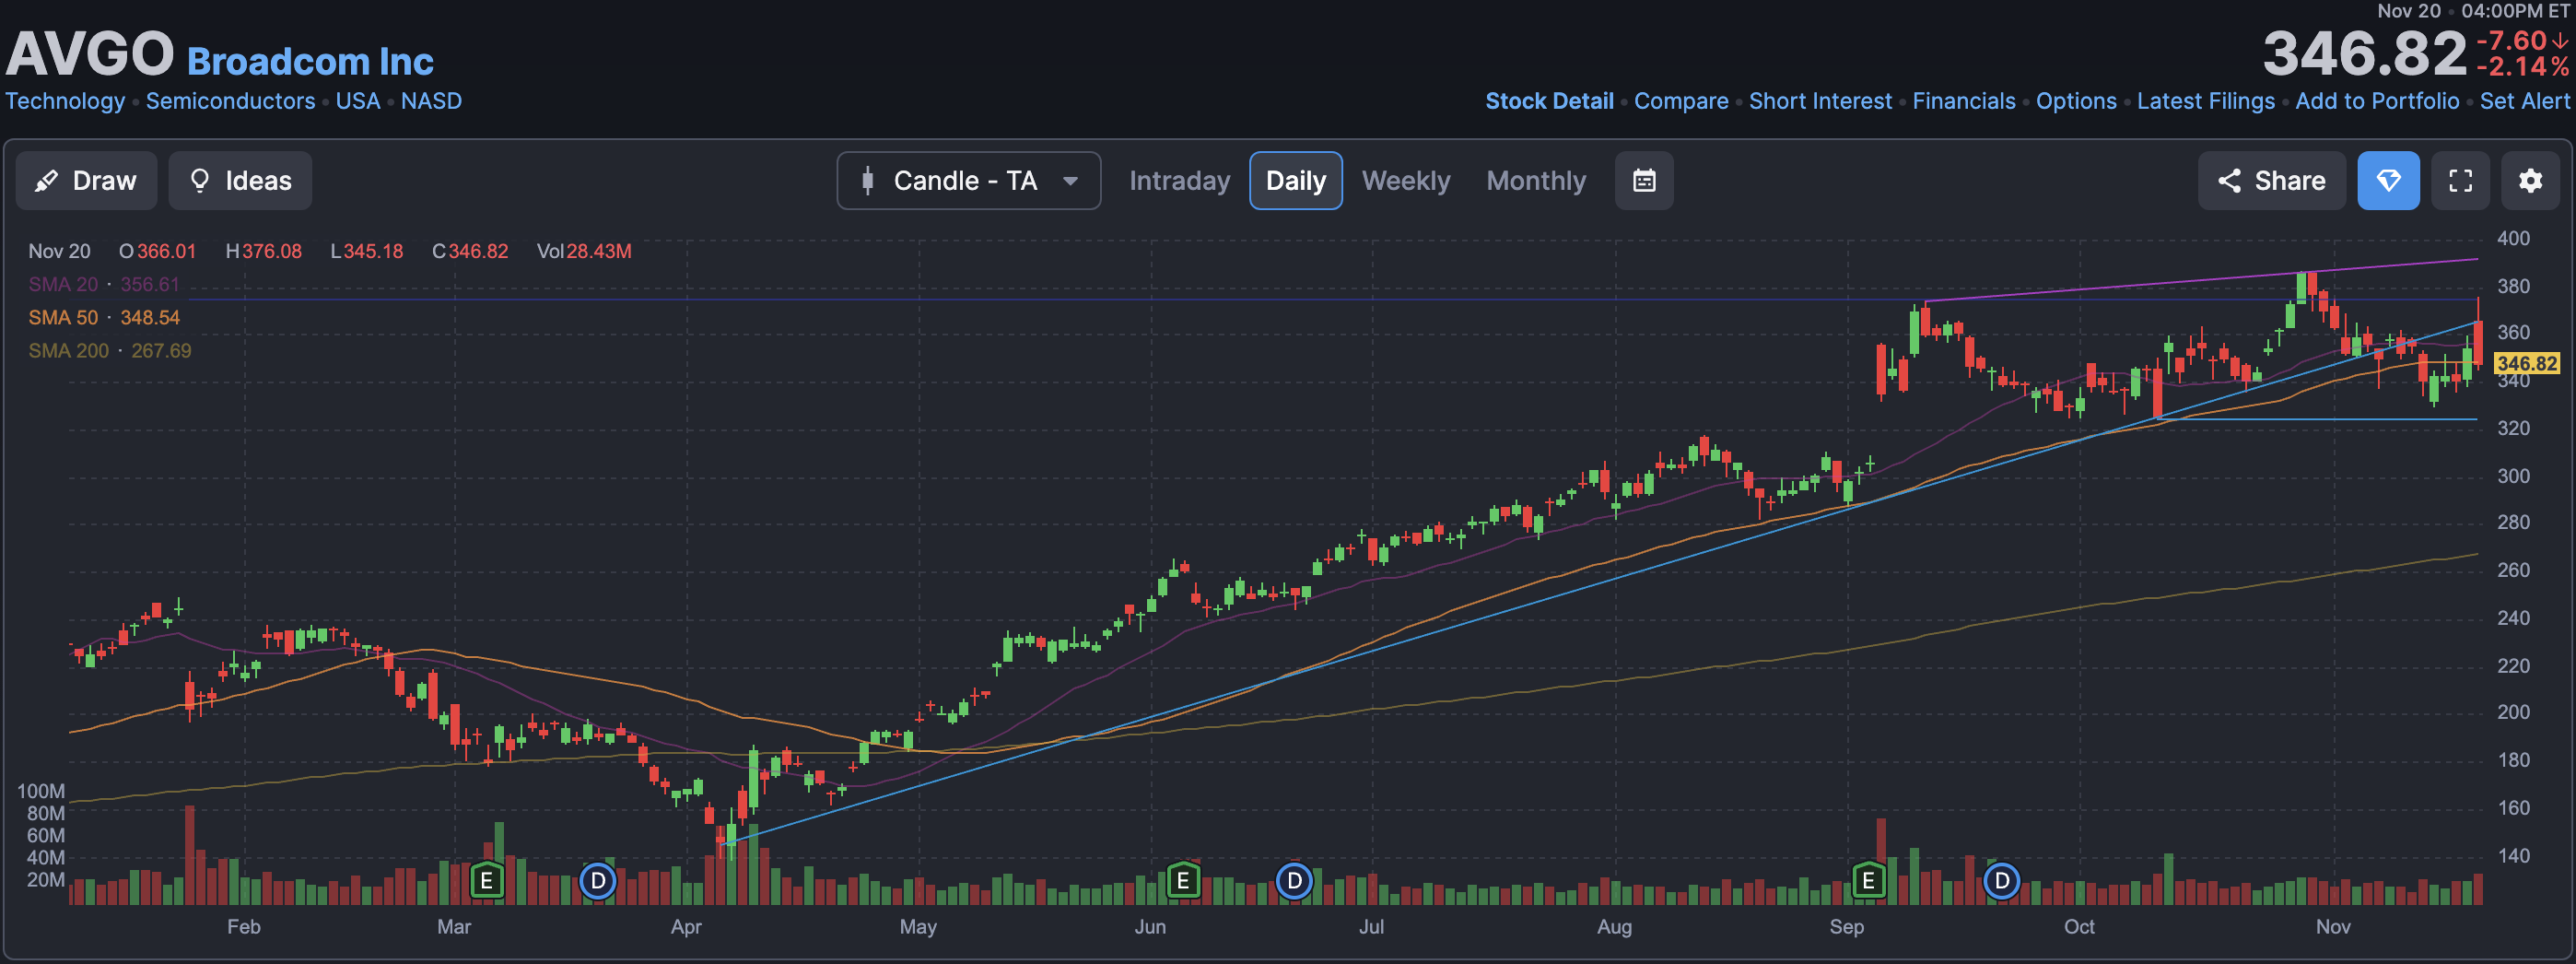Click the pencil icon on Draw button

(46, 181)
